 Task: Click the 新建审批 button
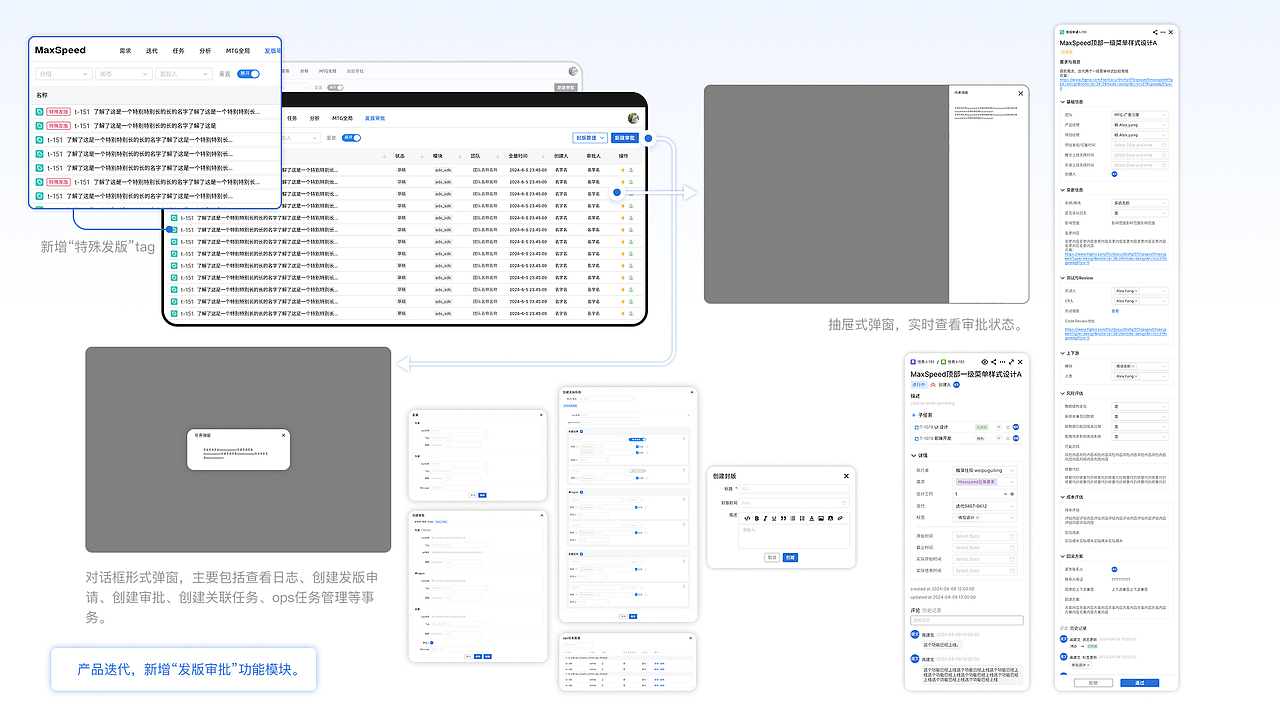625,138
